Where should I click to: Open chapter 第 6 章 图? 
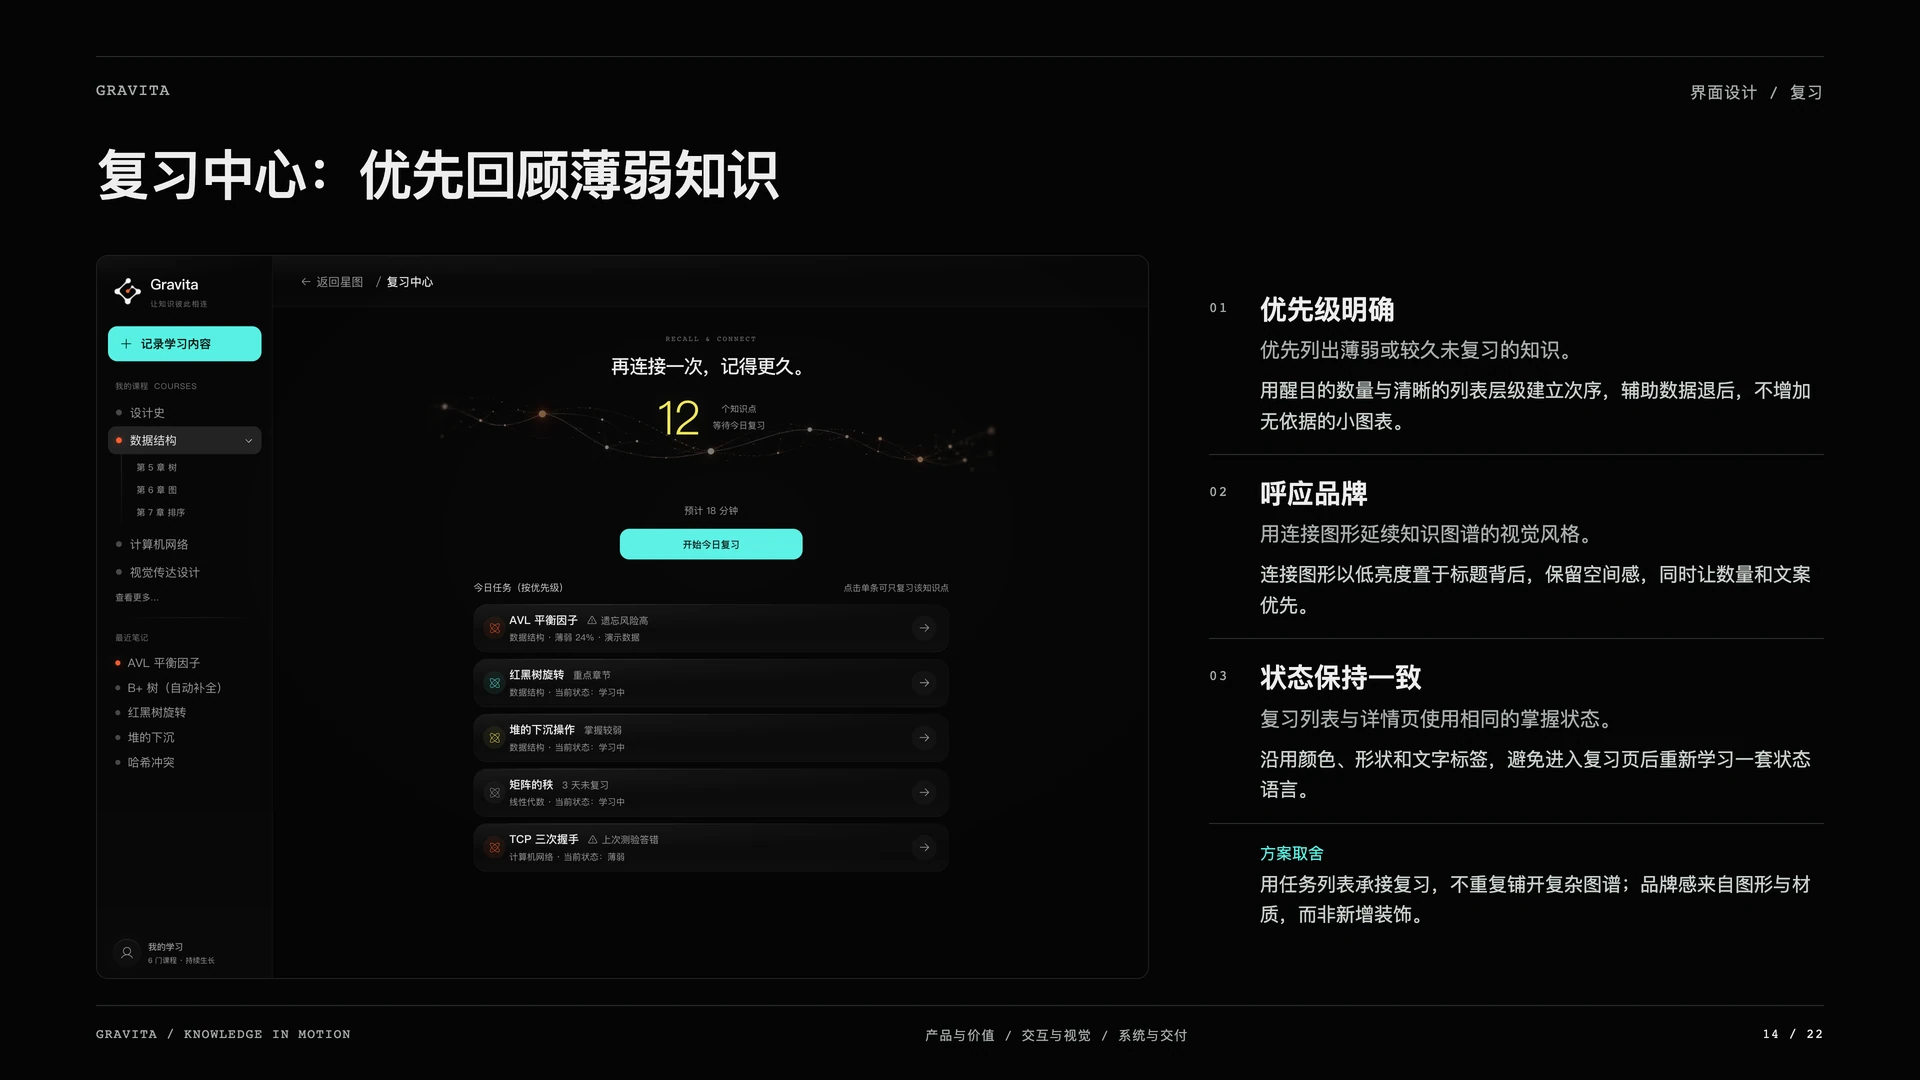(x=157, y=490)
